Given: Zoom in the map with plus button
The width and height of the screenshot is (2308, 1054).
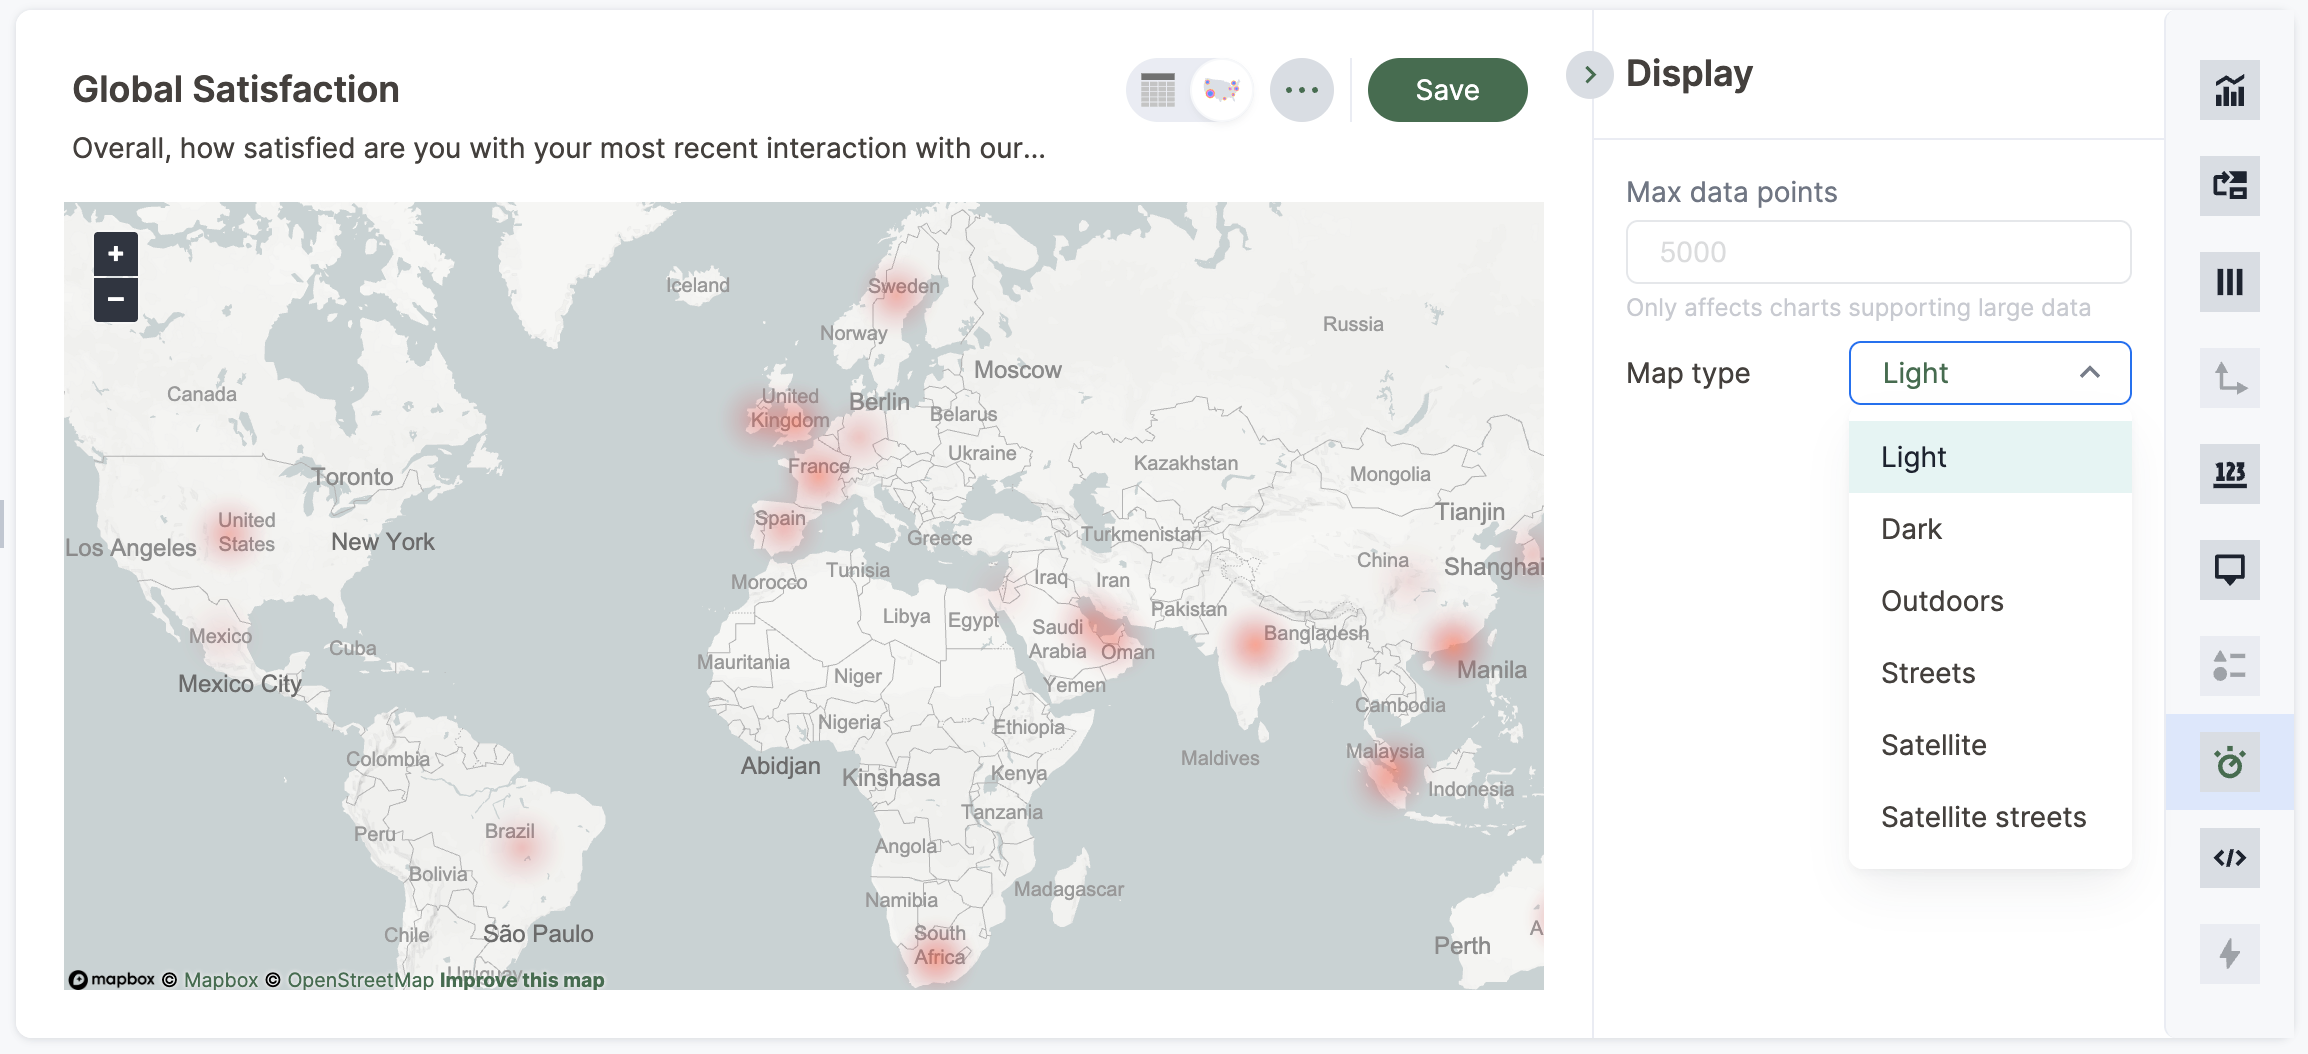Looking at the screenshot, I should point(116,254).
